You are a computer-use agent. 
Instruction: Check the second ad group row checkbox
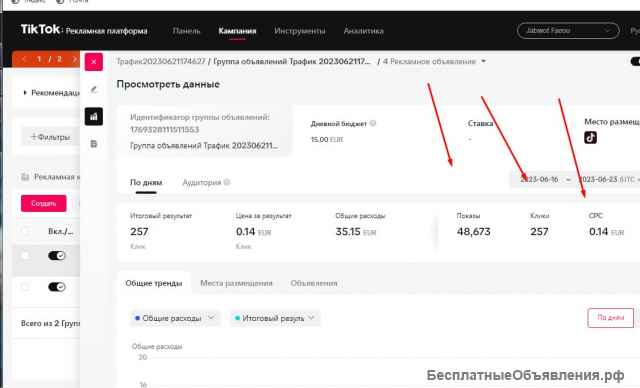[25, 287]
